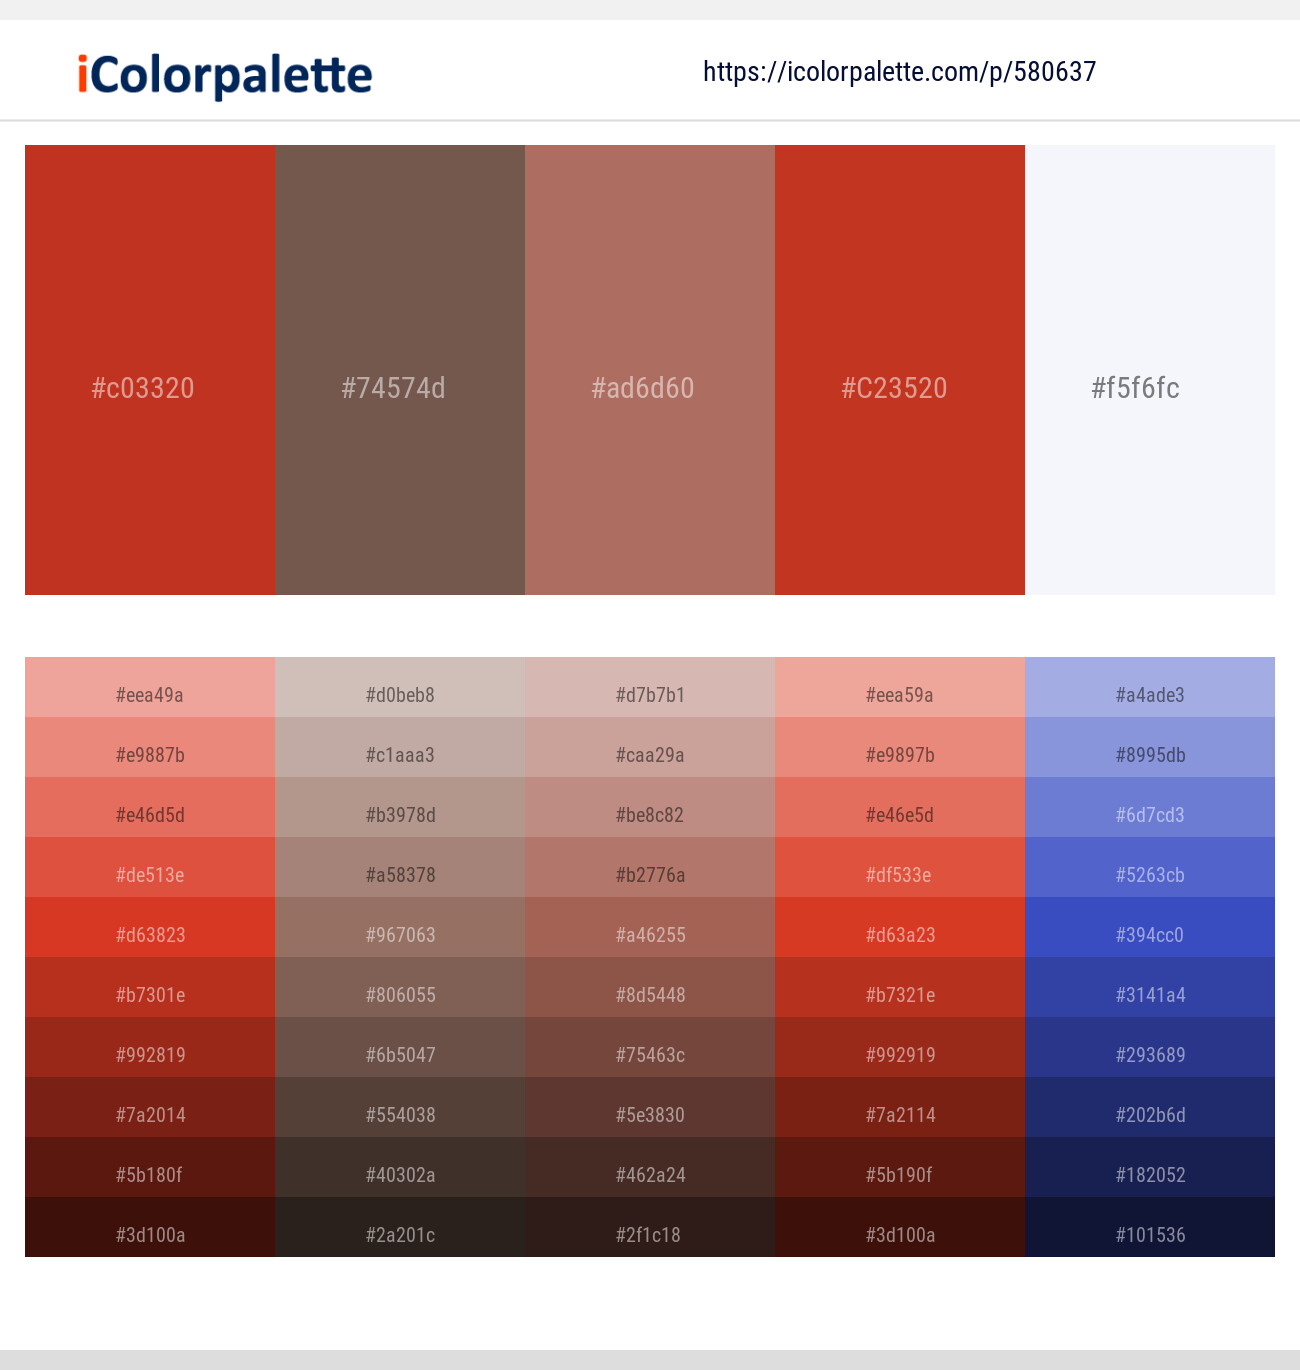
Task: Select the large #c03320 red swatch
Action: point(150,370)
